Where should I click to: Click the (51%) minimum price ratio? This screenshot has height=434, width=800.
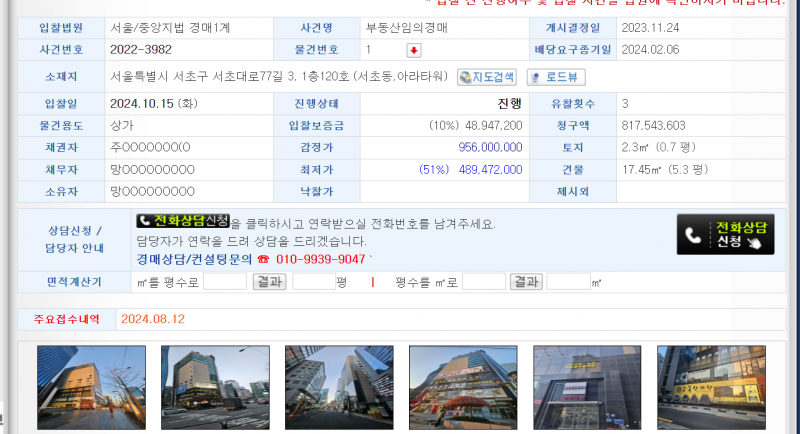(x=434, y=170)
